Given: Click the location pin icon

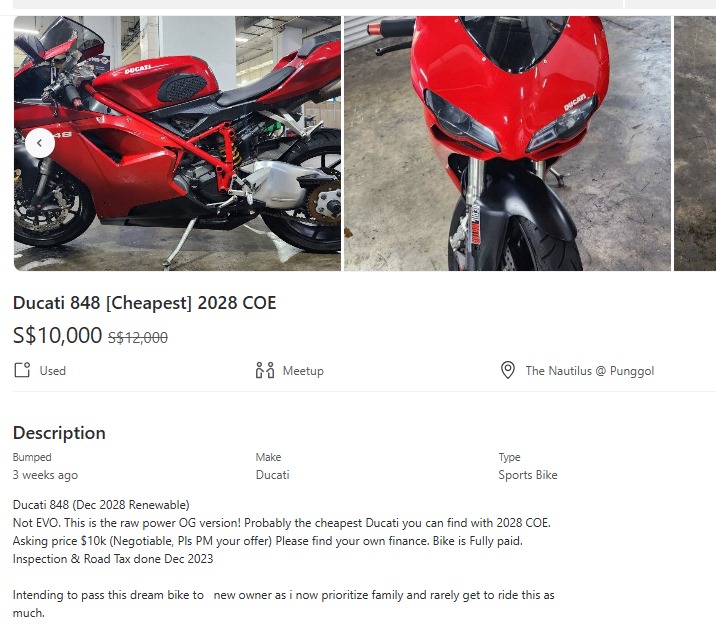Looking at the screenshot, I should coord(508,370).
